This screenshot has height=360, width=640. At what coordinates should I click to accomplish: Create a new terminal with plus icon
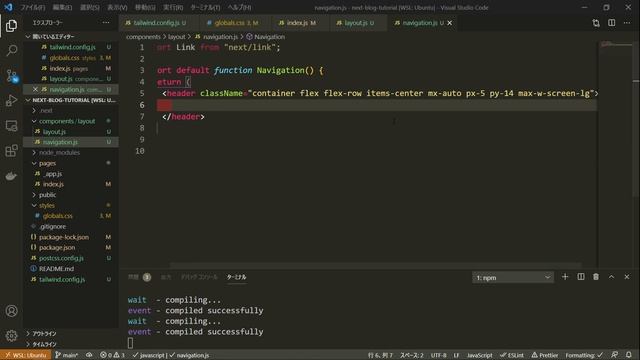tap(565, 277)
